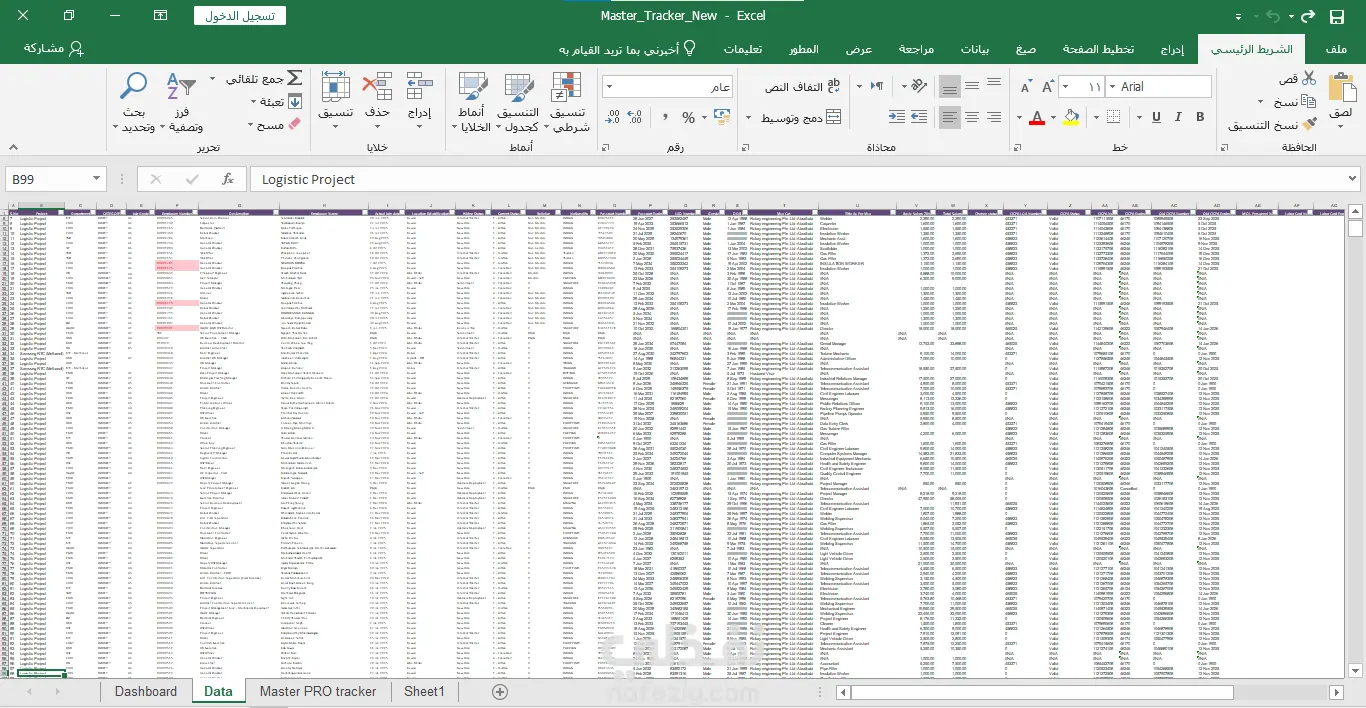Click the Increase Indent icon
1366x708 pixels.
(x=896, y=117)
